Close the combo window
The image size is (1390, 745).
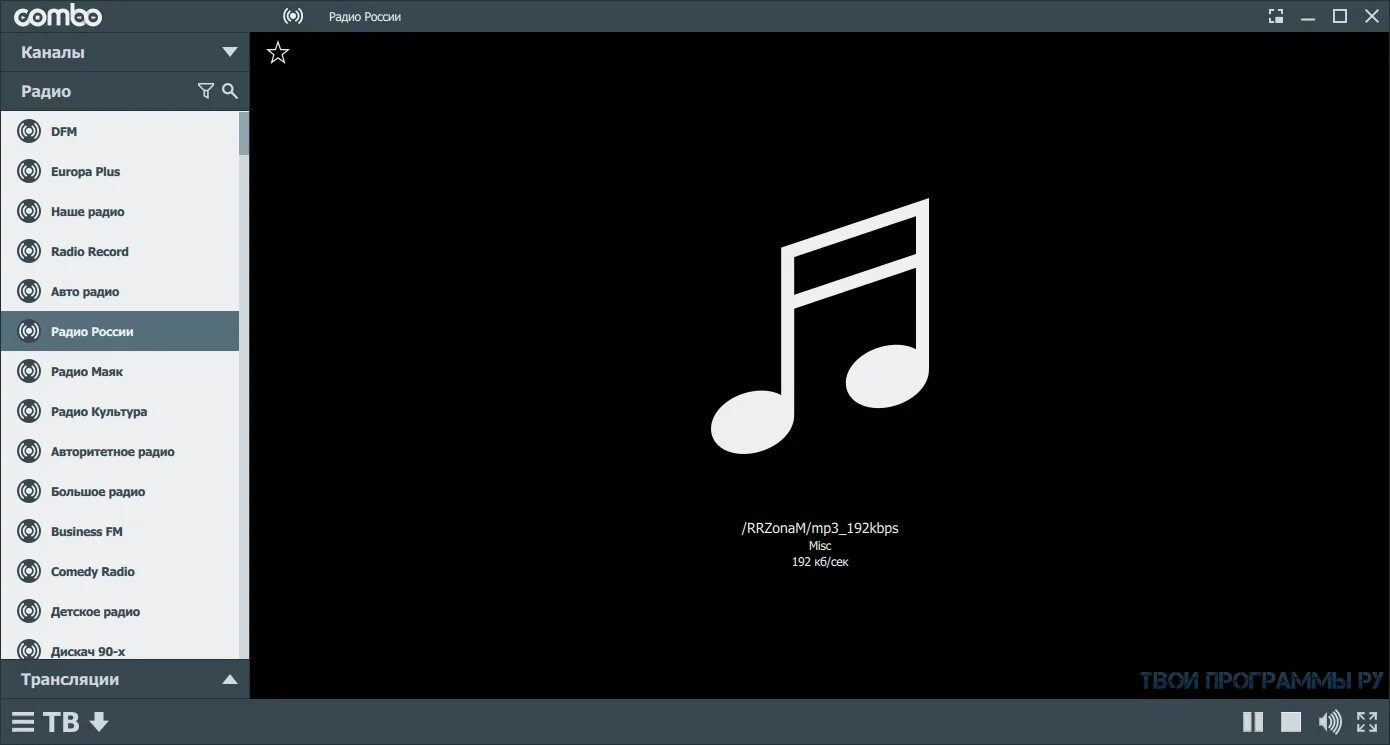[1370, 16]
